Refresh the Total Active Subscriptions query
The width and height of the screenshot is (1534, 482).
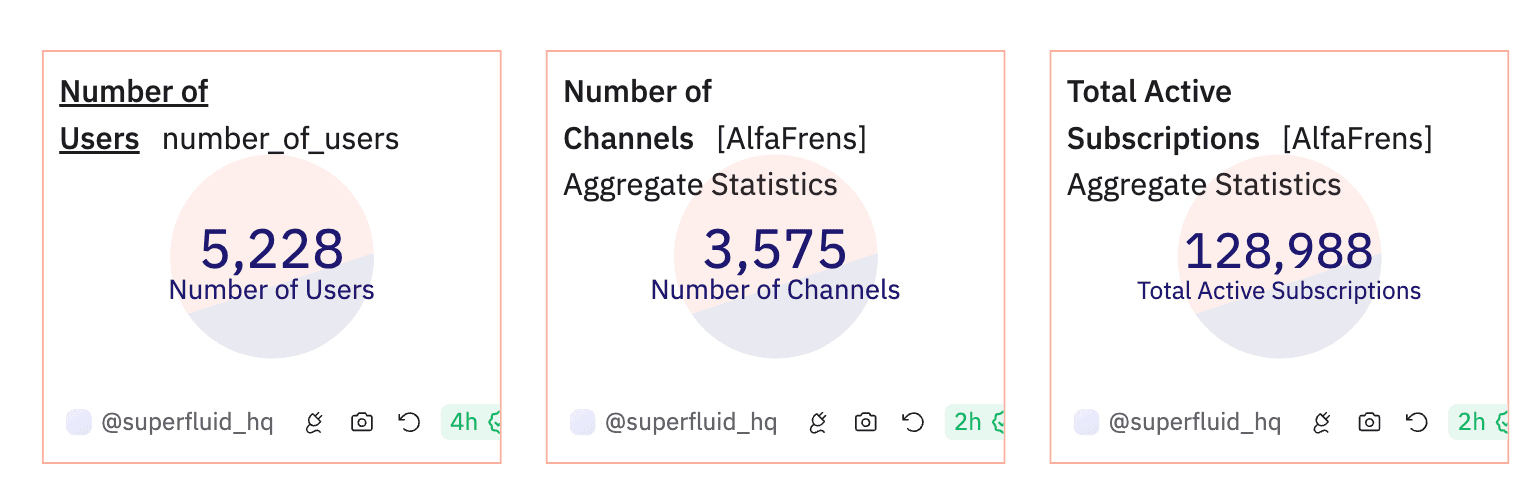[1417, 423]
